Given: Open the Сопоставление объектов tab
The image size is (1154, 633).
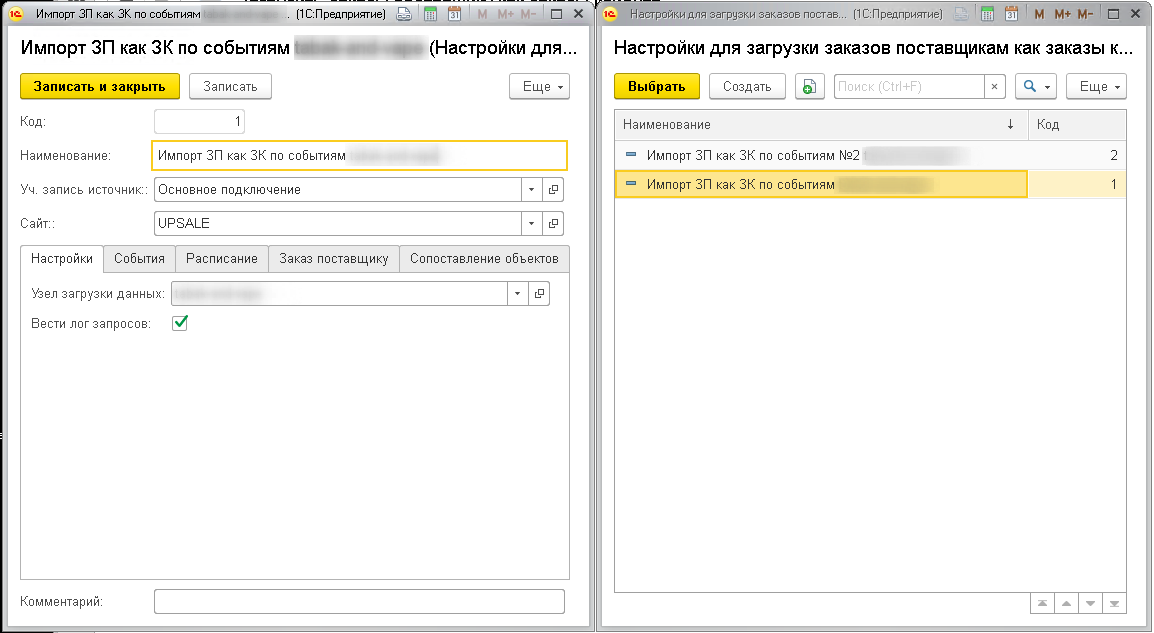Looking at the screenshot, I should click(x=484, y=258).
